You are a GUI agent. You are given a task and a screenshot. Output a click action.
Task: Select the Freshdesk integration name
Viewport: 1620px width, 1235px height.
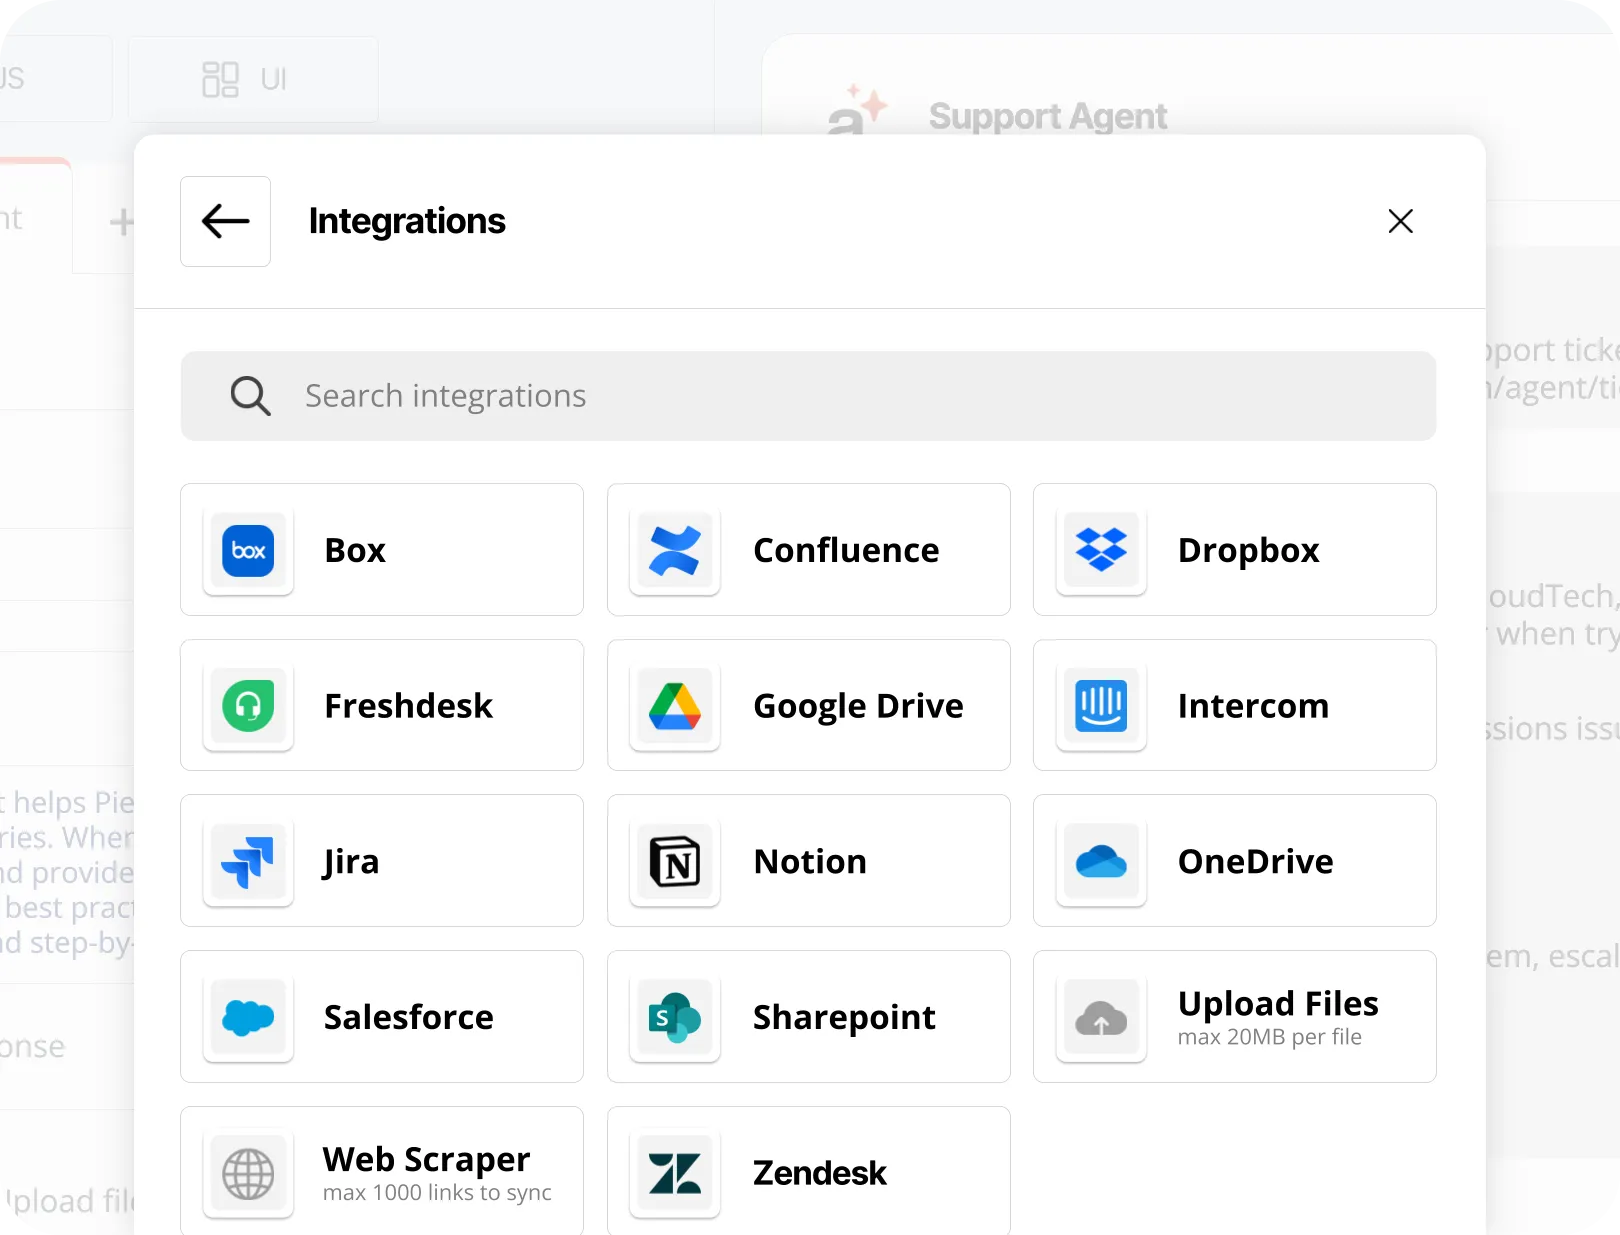408,706
